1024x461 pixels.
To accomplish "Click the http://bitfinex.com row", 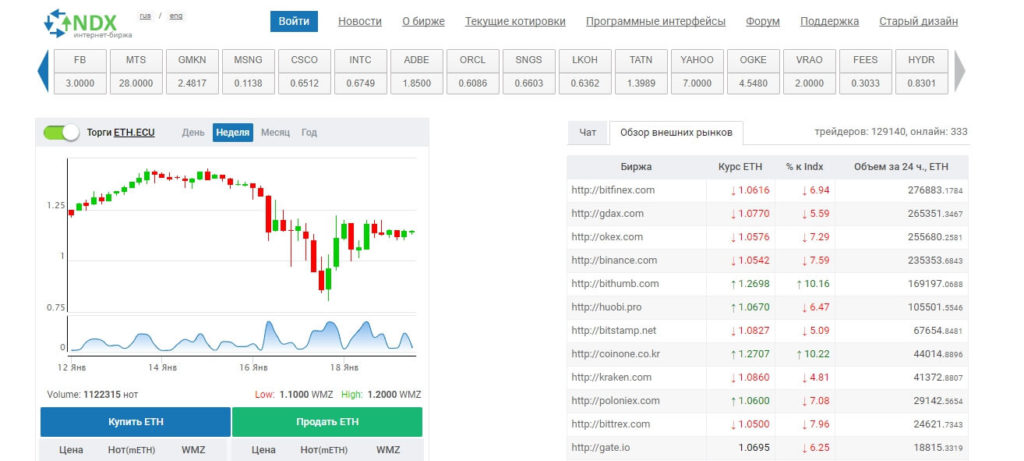I will click(x=768, y=190).
